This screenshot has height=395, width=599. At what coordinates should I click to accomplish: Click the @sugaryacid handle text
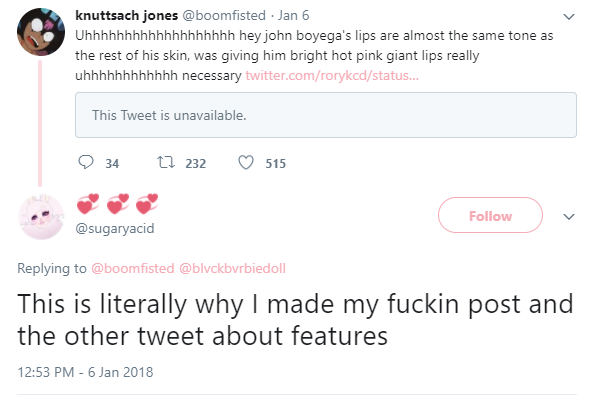pos(115,228)
